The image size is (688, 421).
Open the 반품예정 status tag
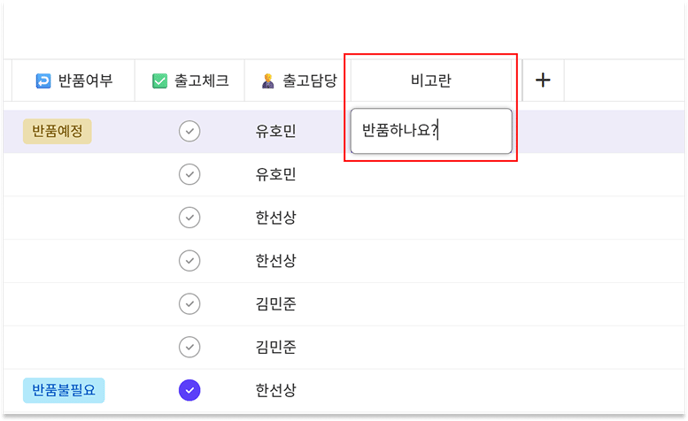[57, 131]
